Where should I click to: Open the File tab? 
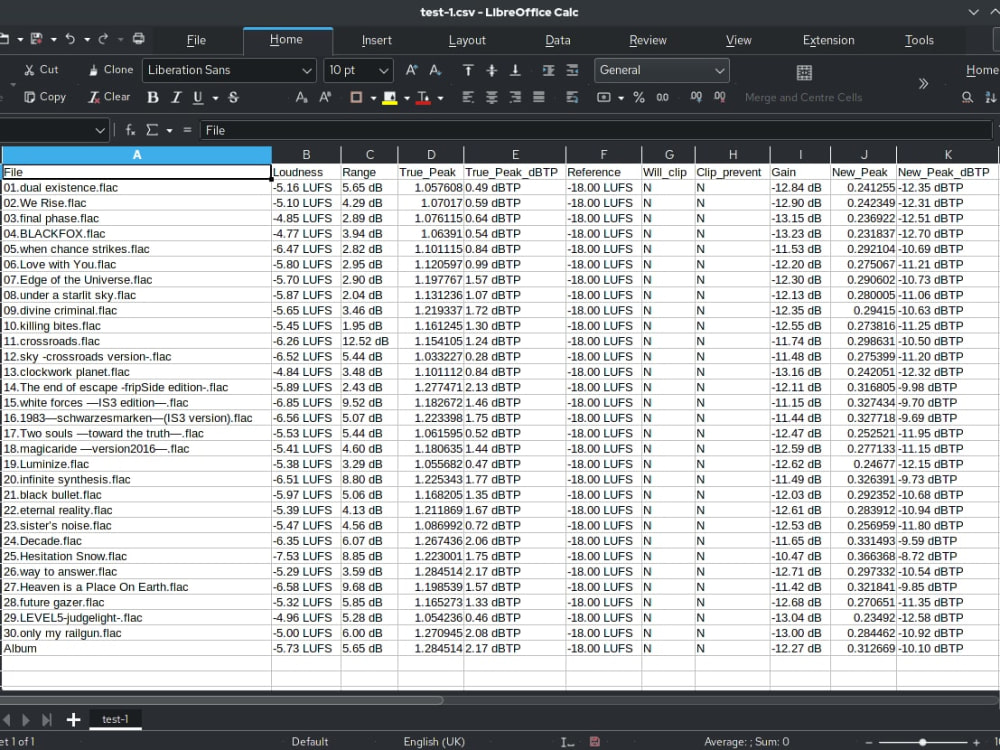pyautogui.click(x=196, y=40)
